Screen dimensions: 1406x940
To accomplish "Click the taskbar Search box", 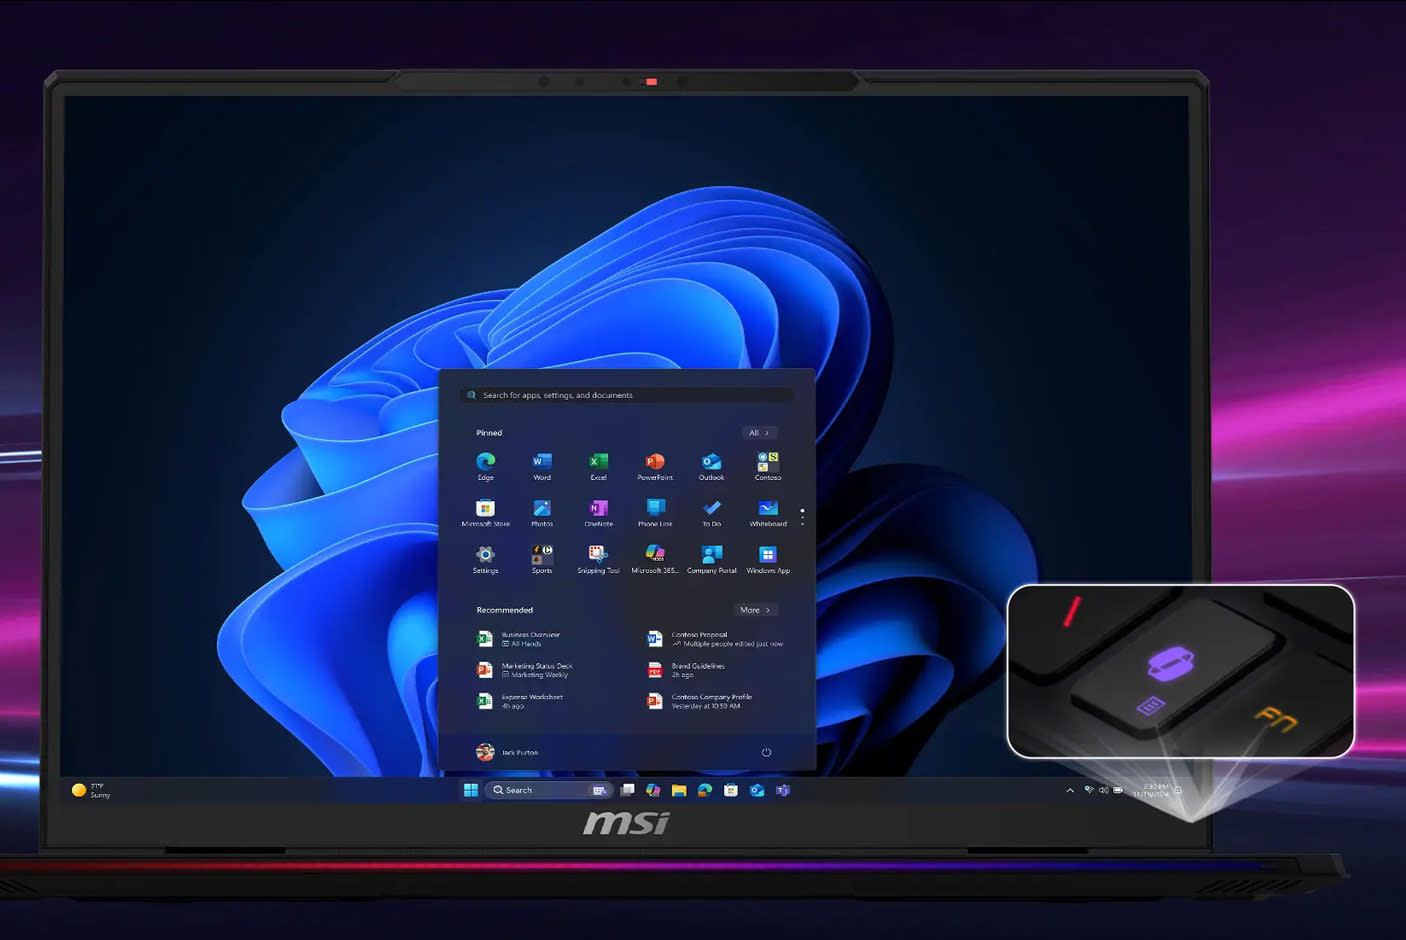I will pyautogui.click(x=549, y=790).
